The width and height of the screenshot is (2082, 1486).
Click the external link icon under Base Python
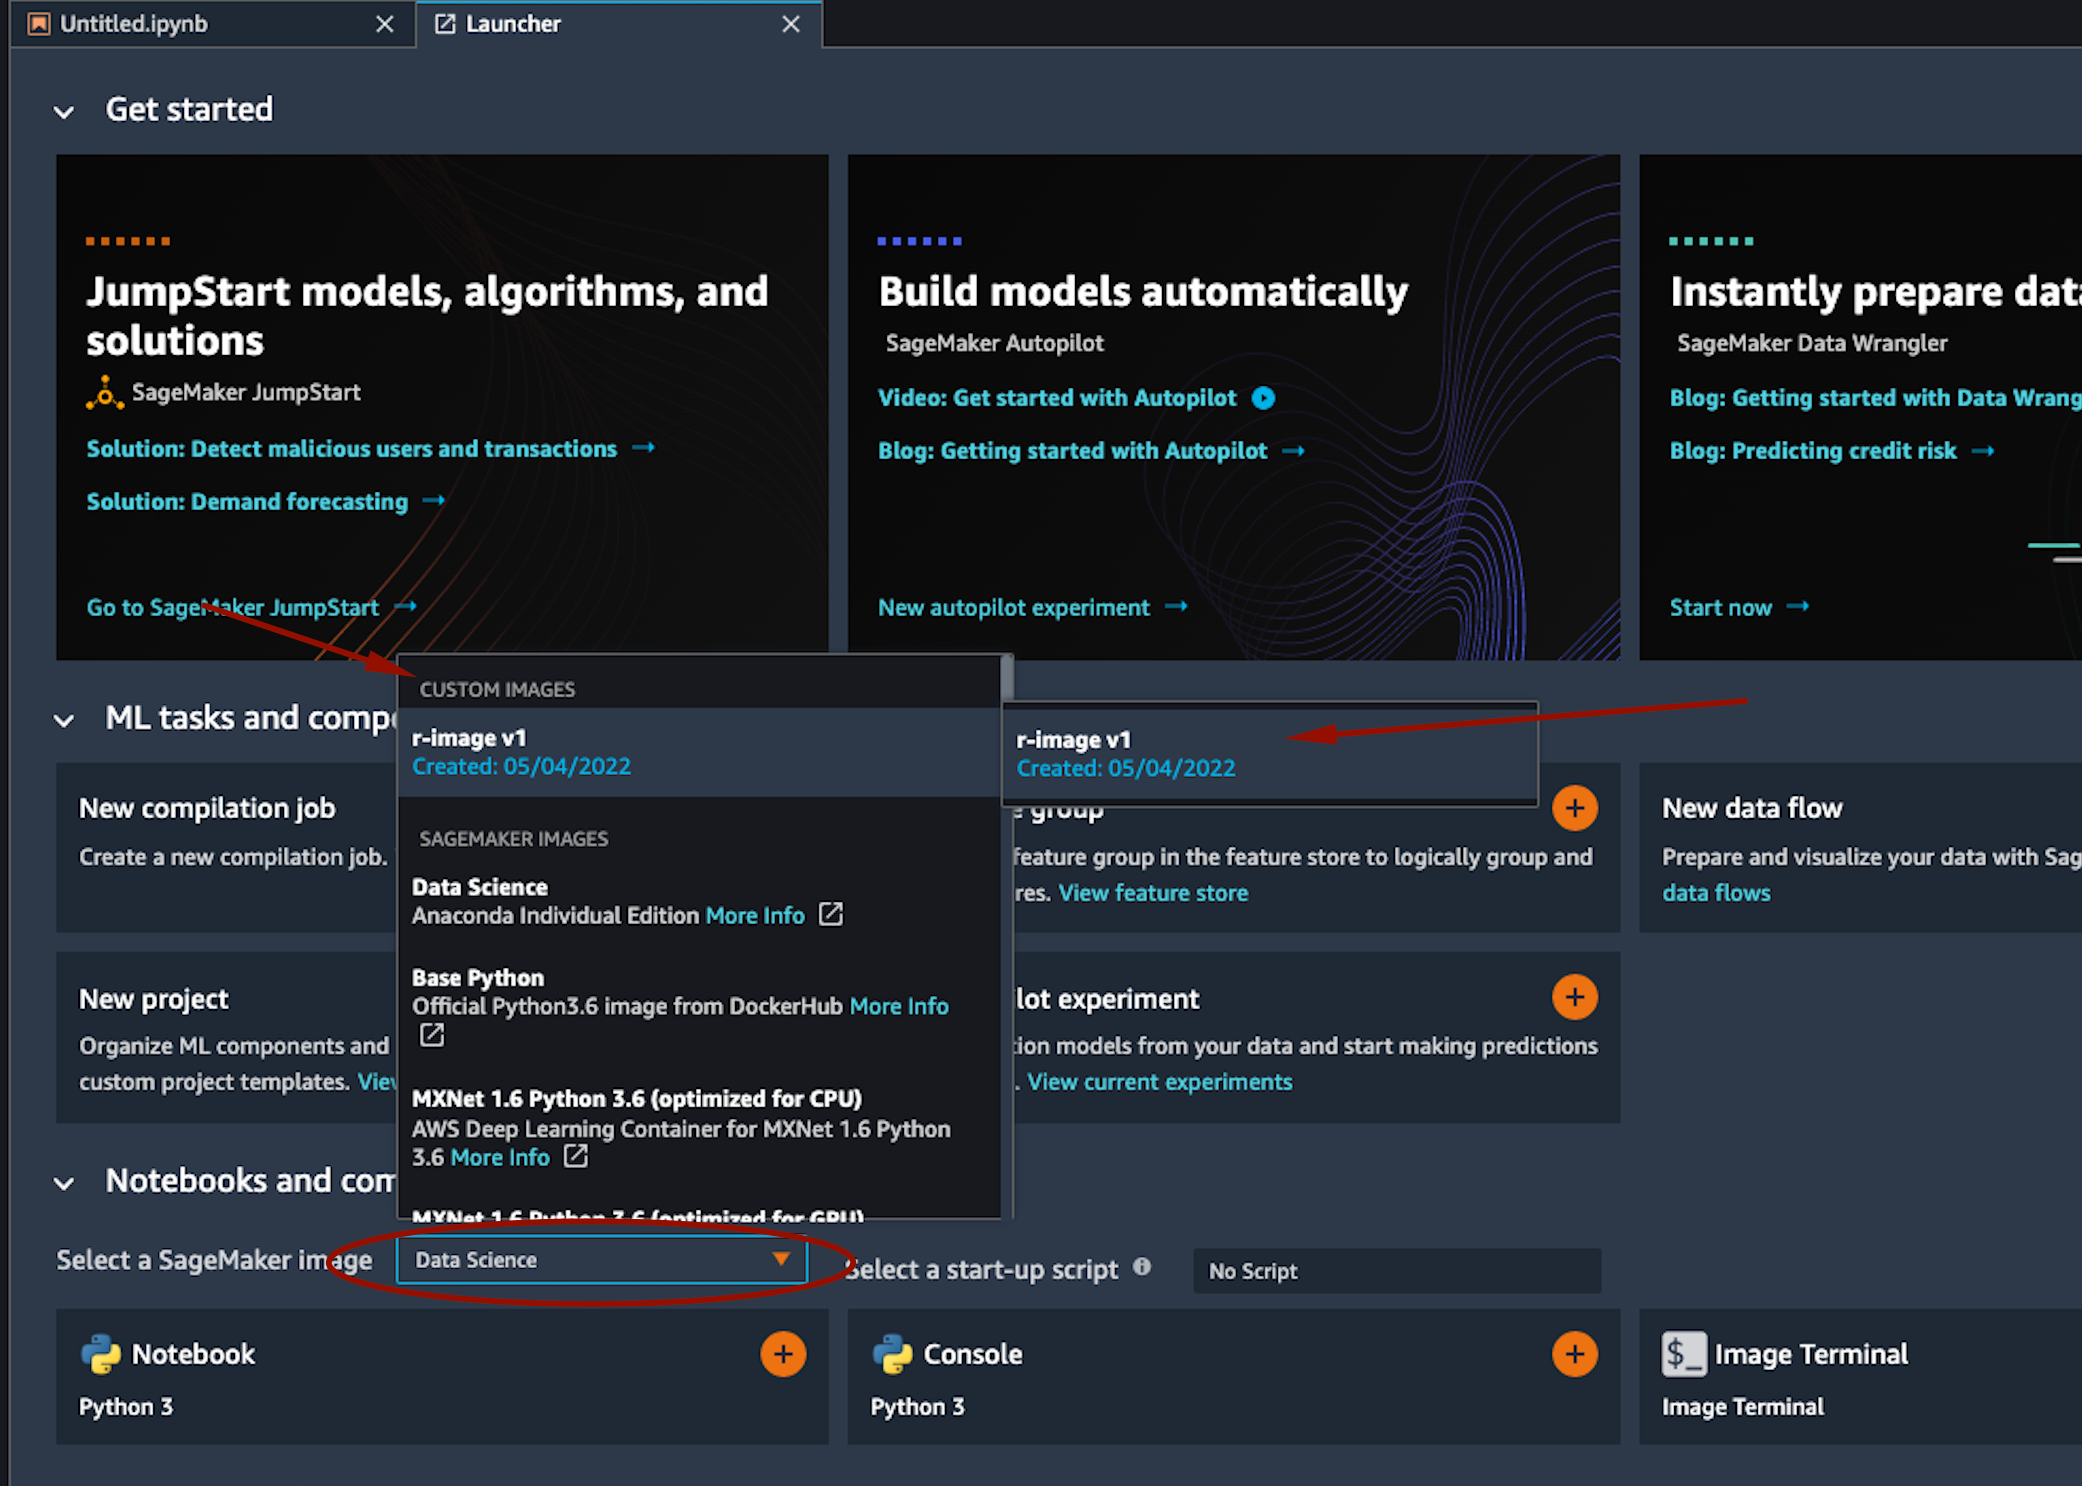[432, 1035]
